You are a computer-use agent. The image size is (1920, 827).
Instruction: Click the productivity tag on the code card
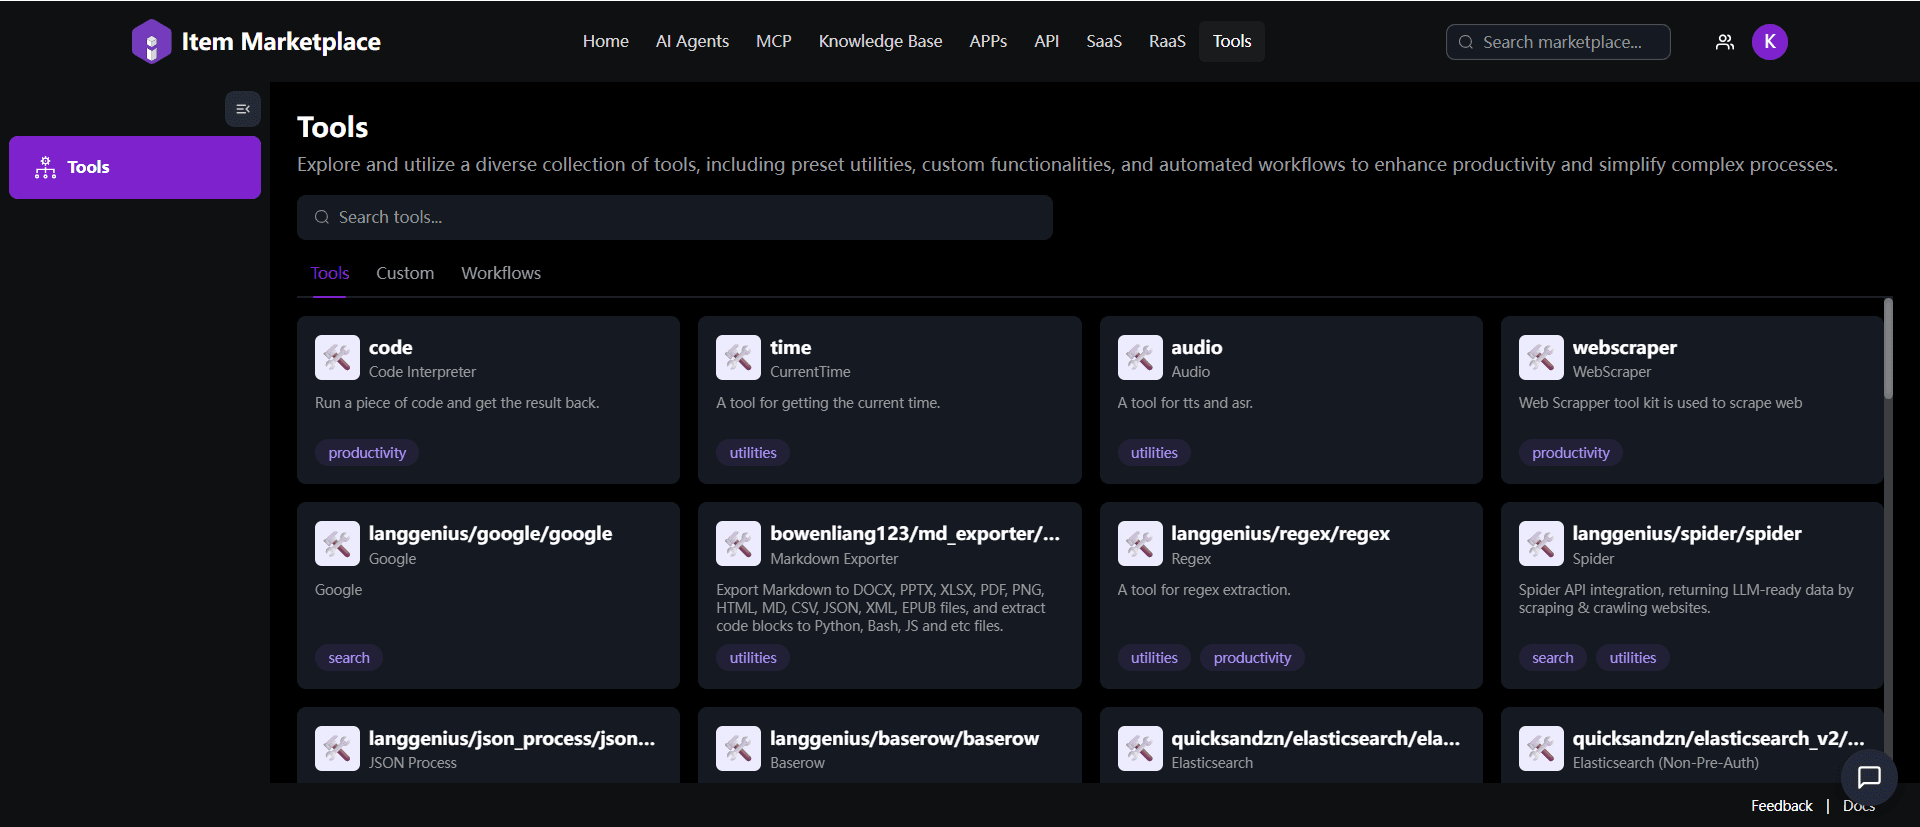(x=367, y=453)
